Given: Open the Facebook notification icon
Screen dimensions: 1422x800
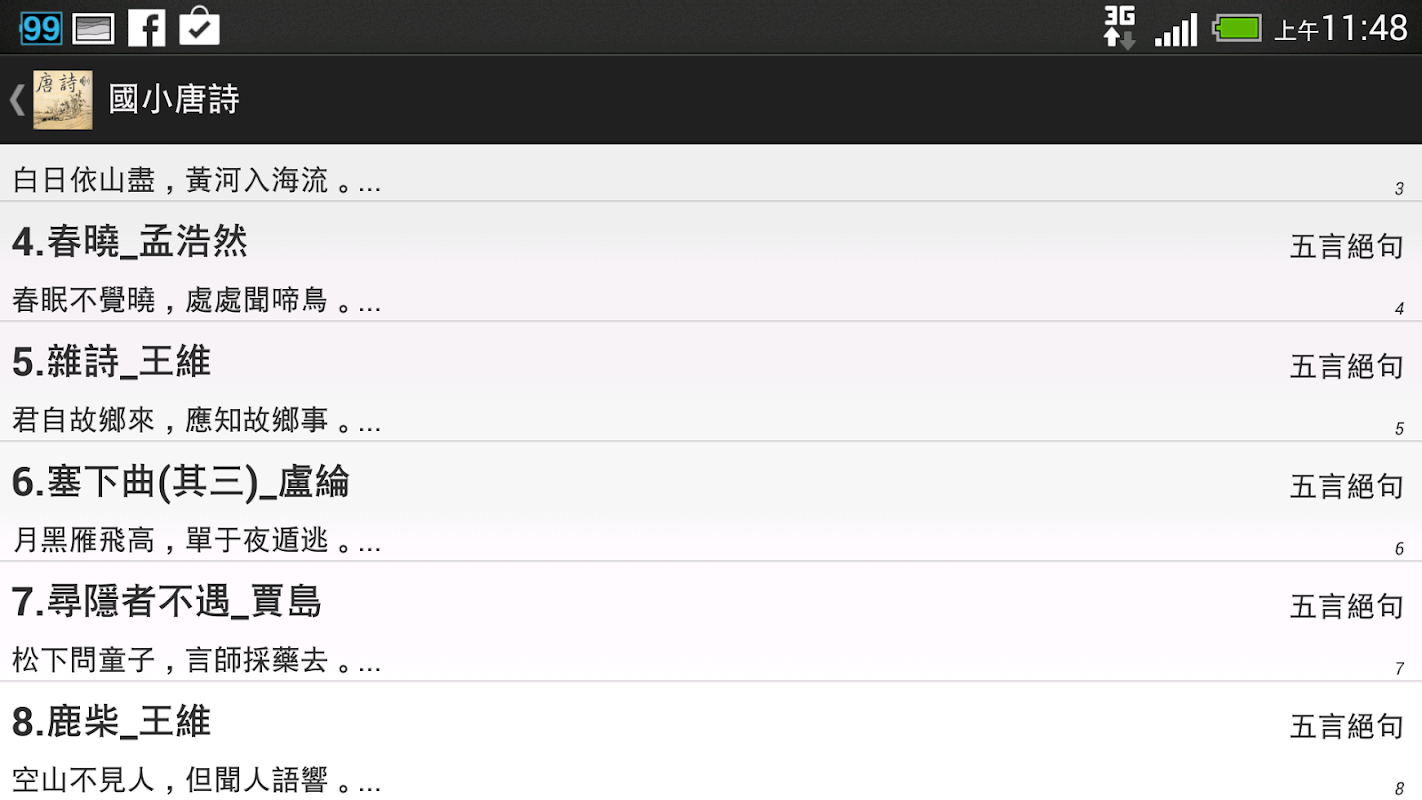Looking at the screenshot, I should 147,28.
